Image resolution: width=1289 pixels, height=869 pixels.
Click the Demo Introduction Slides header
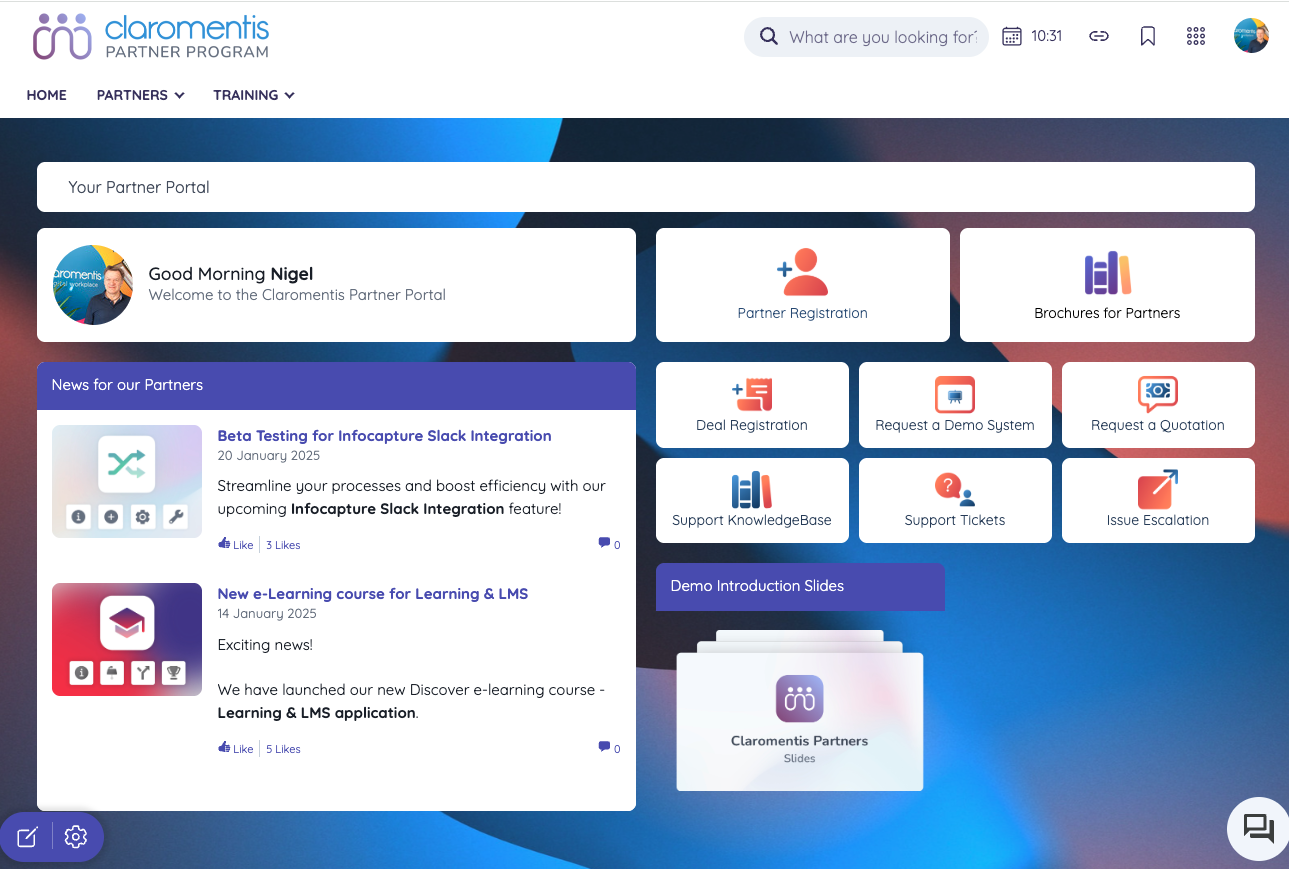click(800, 586)
